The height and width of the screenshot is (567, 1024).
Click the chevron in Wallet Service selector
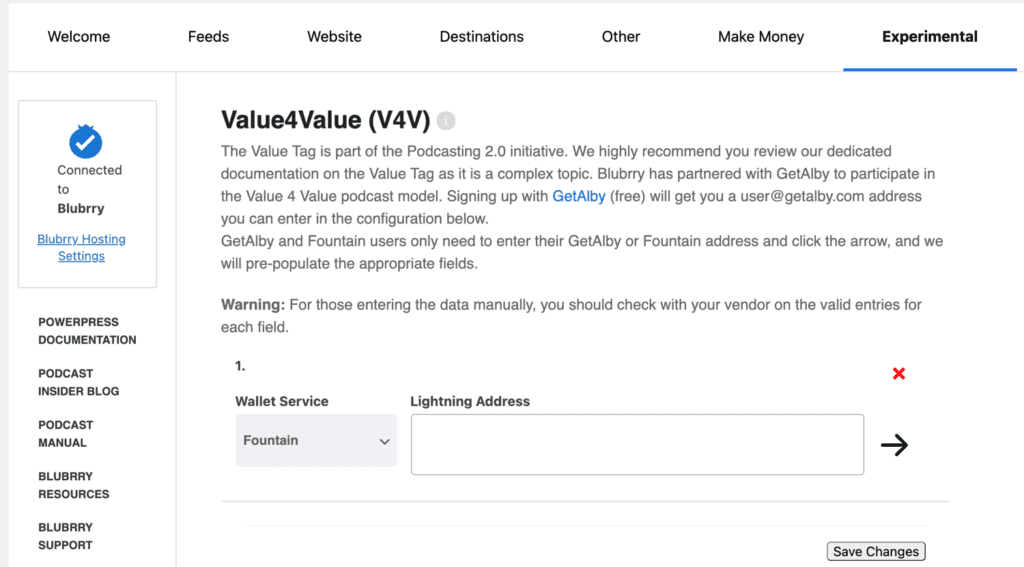385,442
